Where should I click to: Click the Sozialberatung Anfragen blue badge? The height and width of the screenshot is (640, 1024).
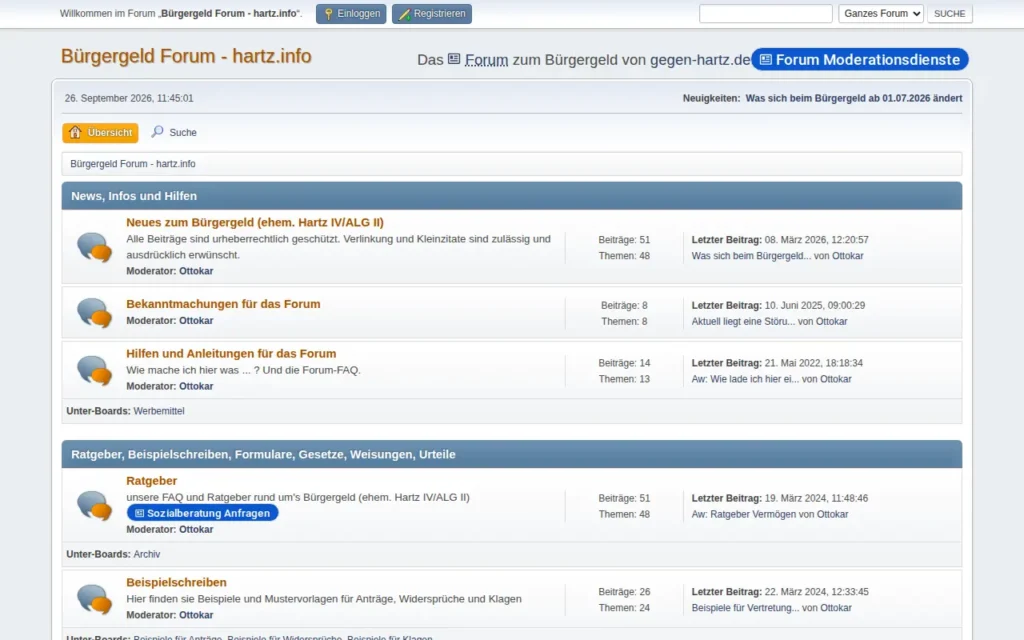[x=202, y=513]
